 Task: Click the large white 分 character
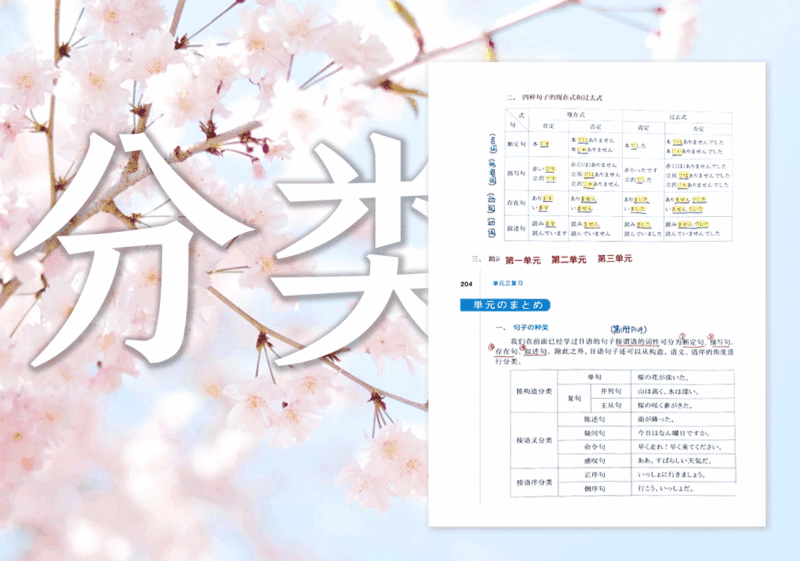pos(134,251)
